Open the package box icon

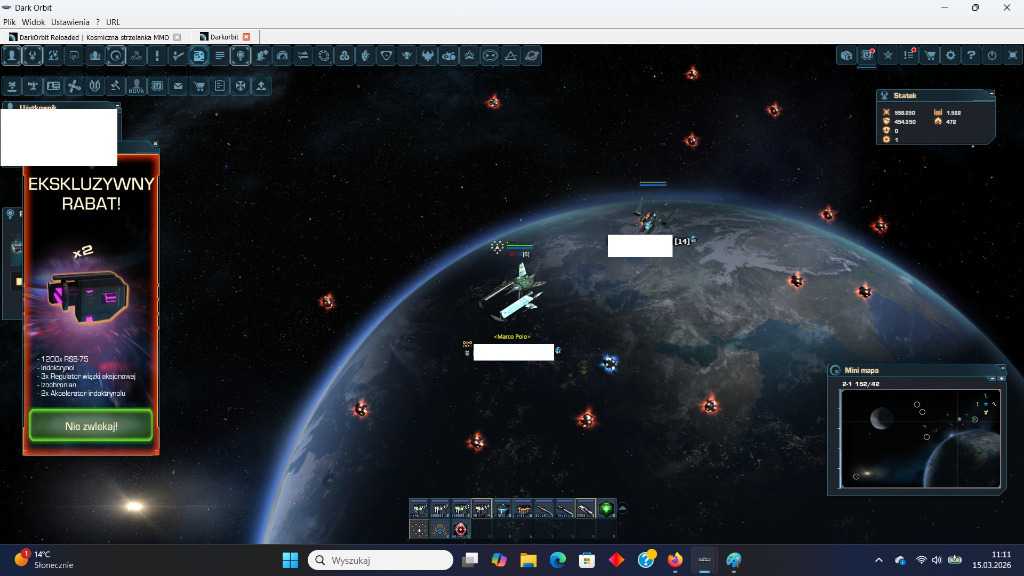coord(846,56)
